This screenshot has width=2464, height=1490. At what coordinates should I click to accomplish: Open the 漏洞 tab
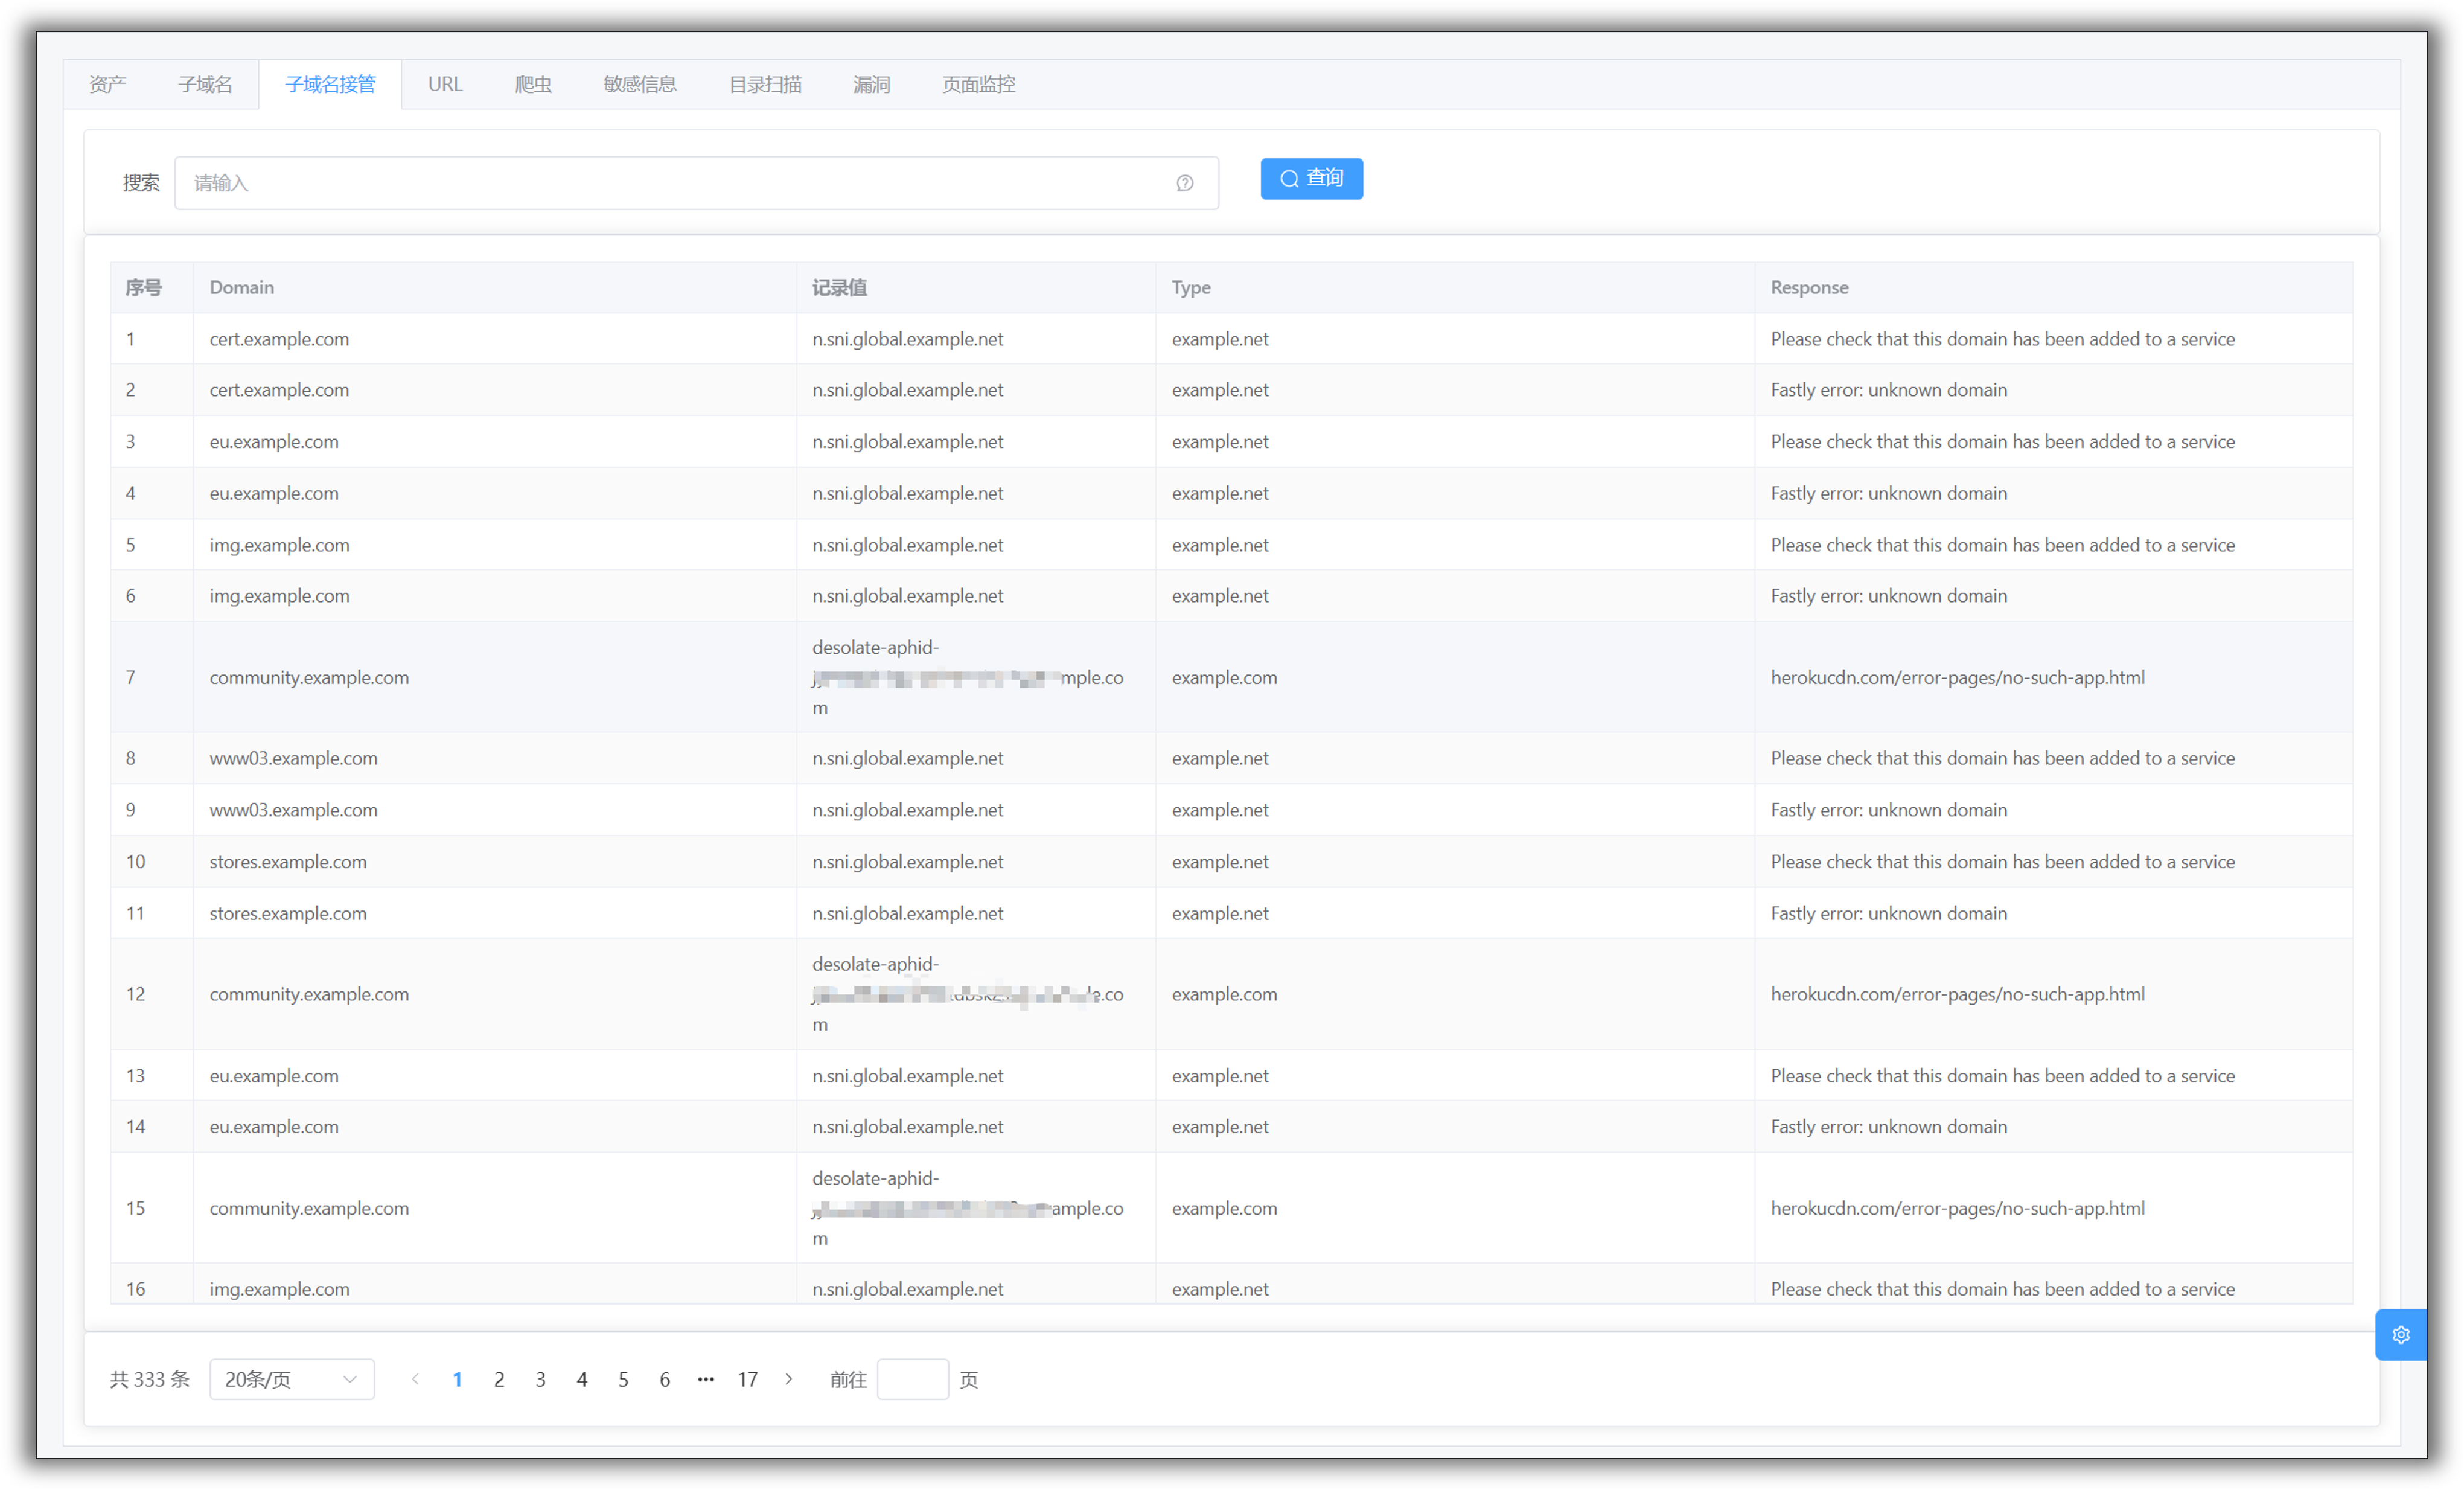(871, 84)
